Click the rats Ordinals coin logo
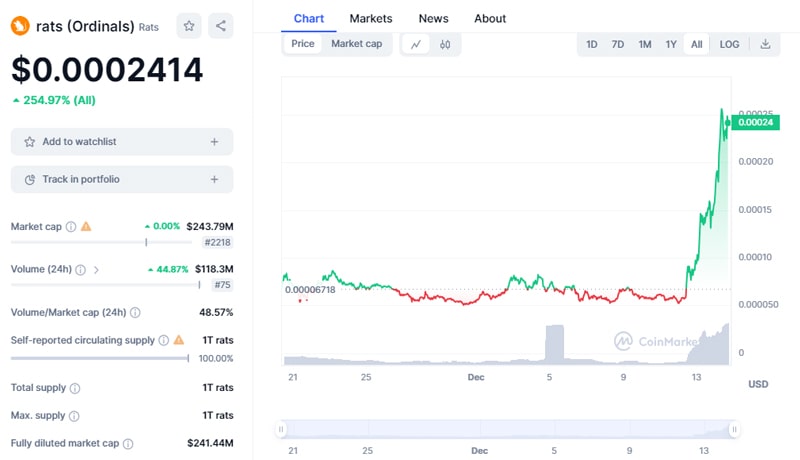 coord(20,26)
